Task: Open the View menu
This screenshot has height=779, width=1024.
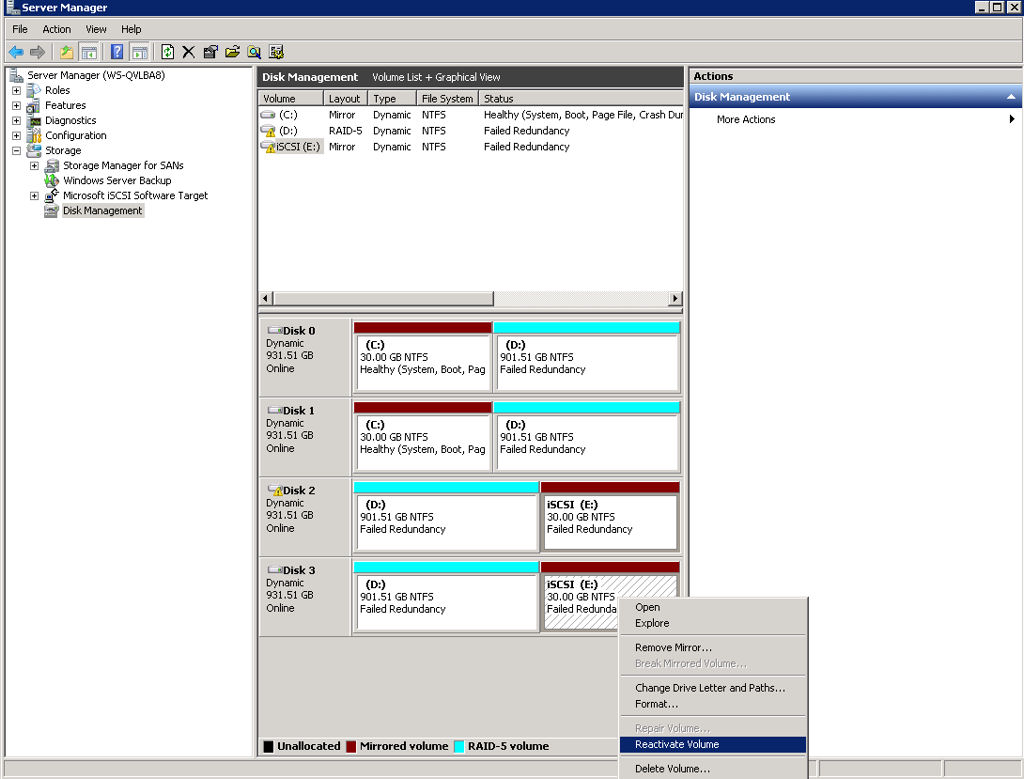Action: click(x=96, y=29)
